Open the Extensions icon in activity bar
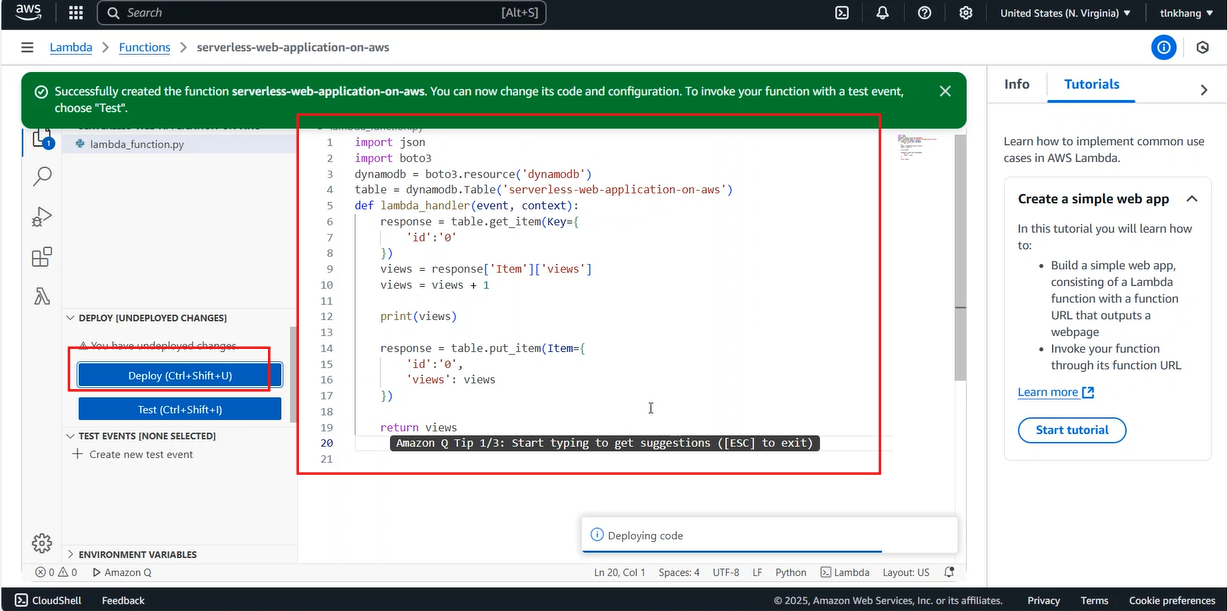Image resolution: width=1227 pixels, height=611 pixels. 42,258
